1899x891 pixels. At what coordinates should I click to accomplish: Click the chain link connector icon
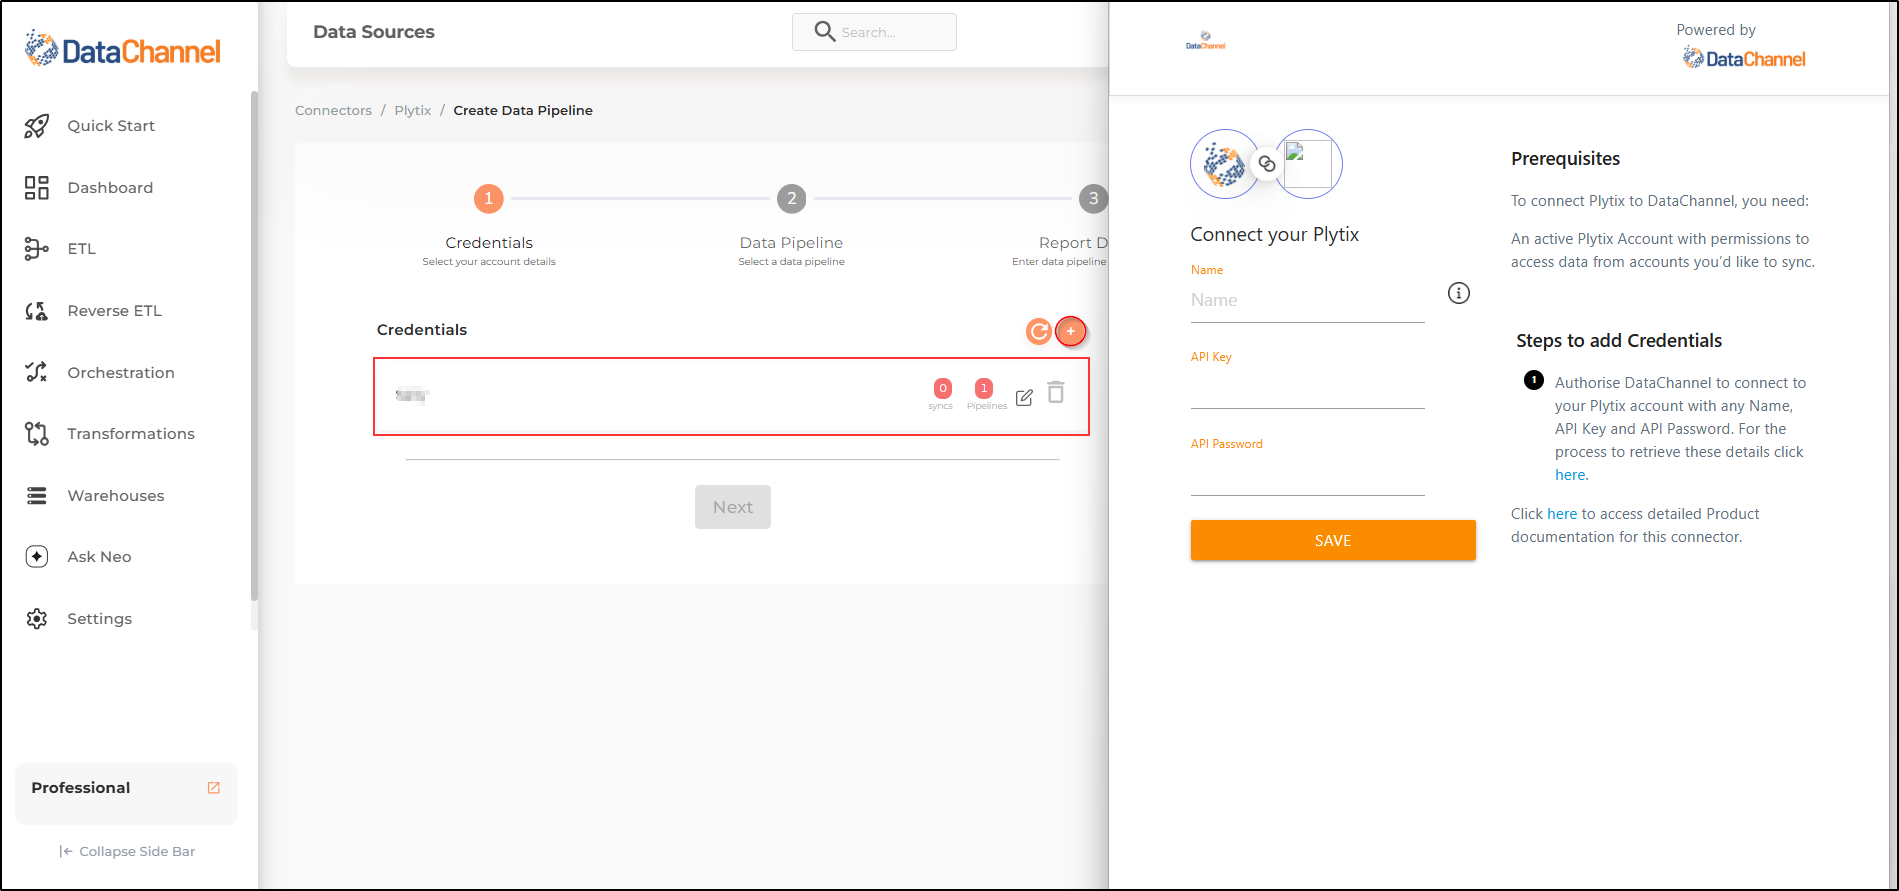(1267, 164)
